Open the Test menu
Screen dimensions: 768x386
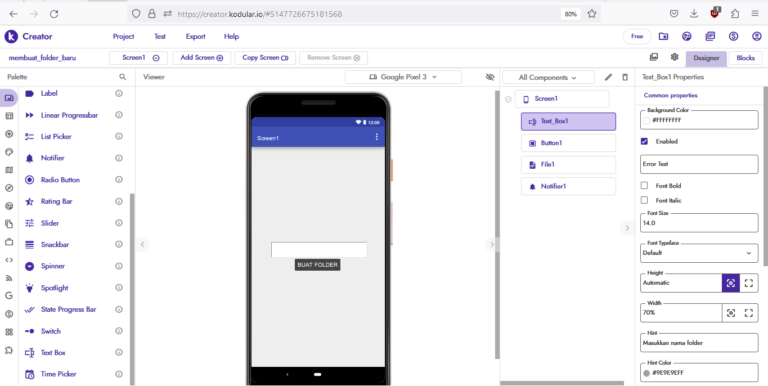[160, 36]
